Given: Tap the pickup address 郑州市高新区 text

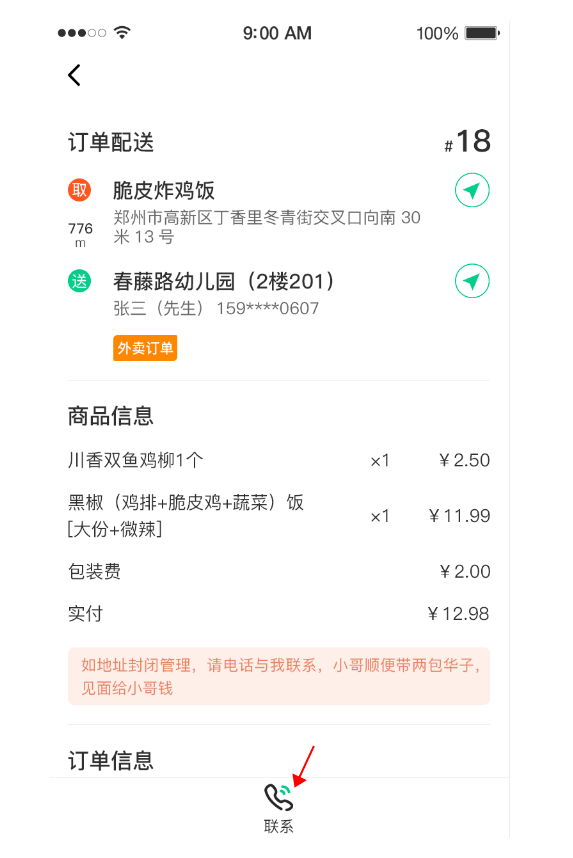Looking at the screenshot, I should pyautogui.click(x=267, y=227).
